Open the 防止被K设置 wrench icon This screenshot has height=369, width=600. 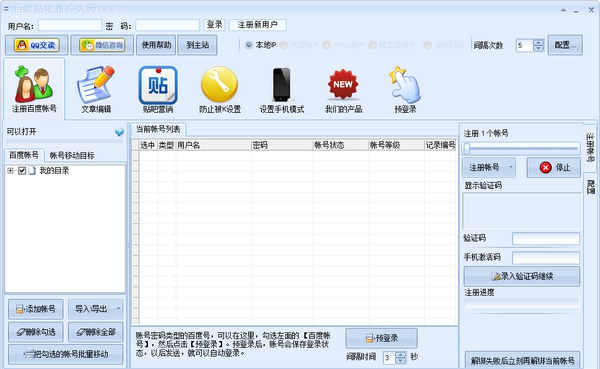click(220, 89)
